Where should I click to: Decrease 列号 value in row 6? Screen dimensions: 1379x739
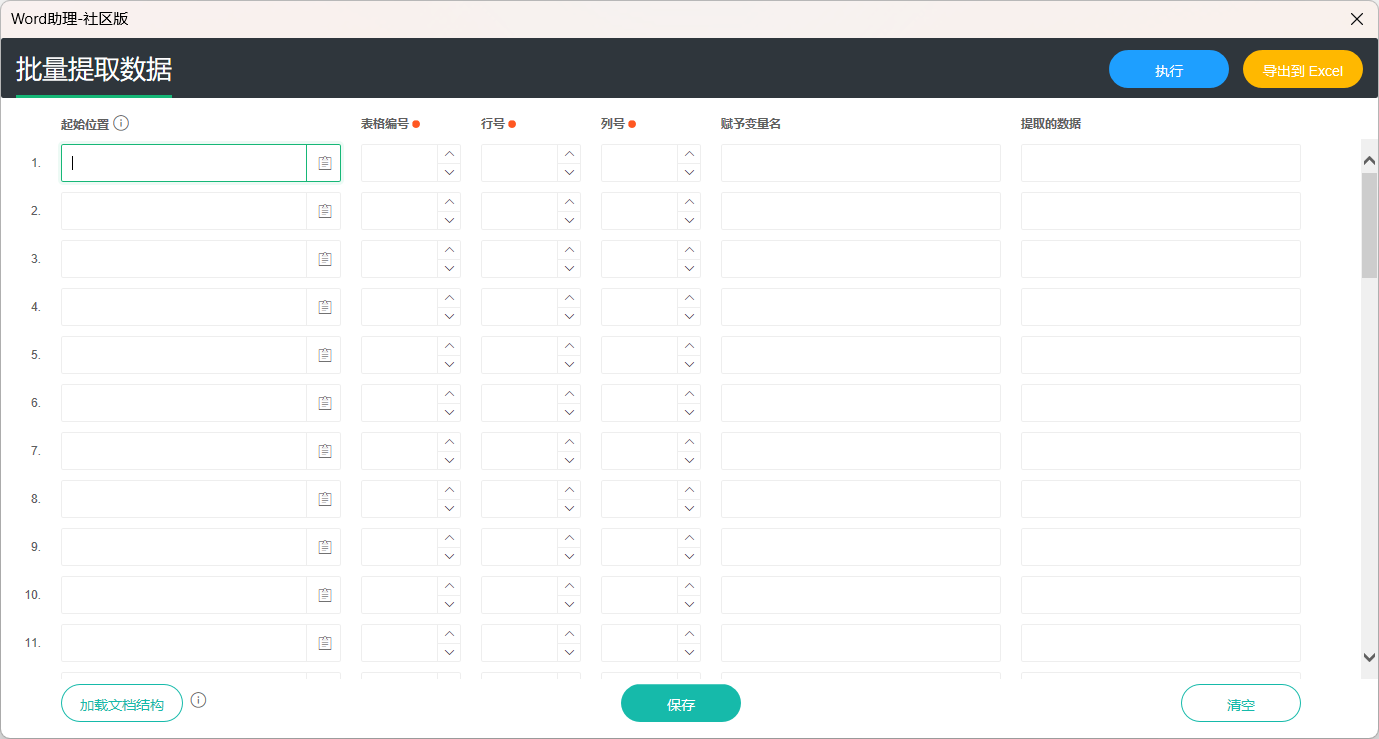689,412
